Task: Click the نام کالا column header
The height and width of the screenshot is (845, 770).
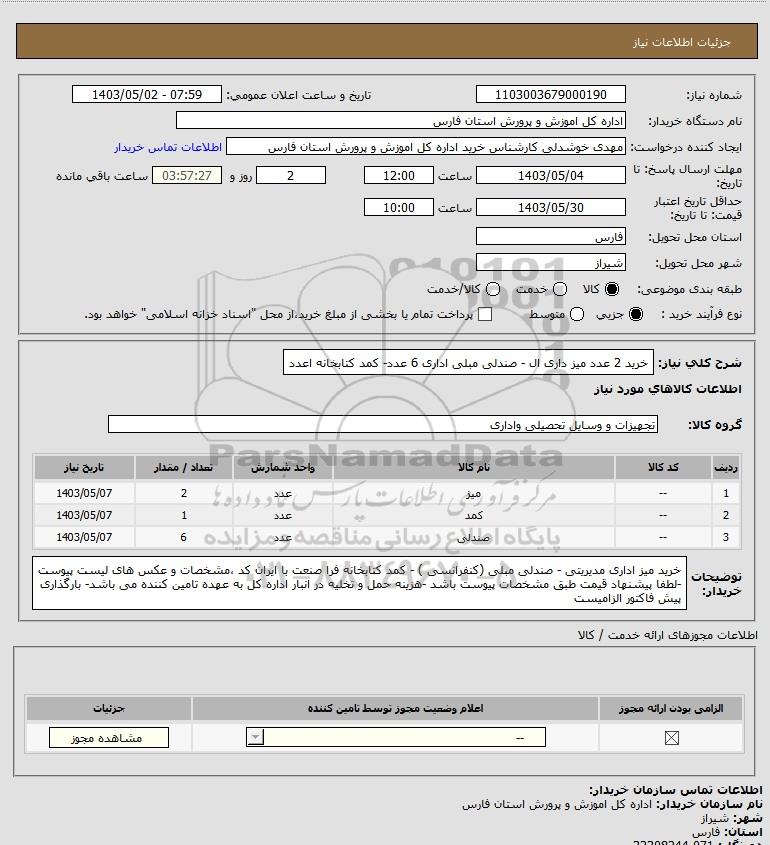Action: (x=474, y=467)
